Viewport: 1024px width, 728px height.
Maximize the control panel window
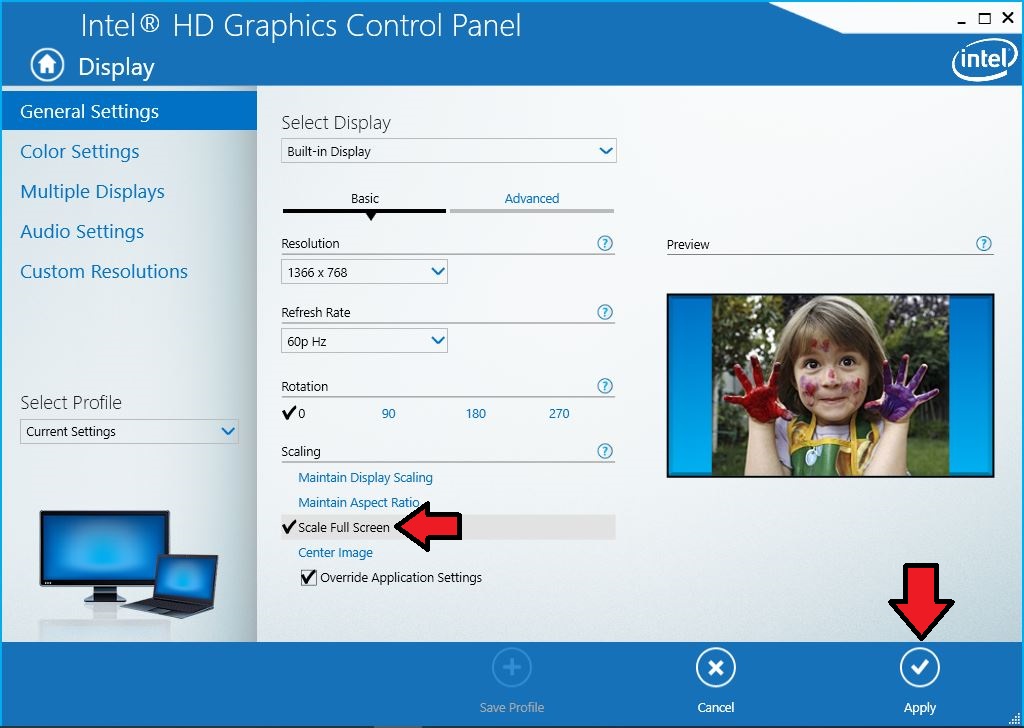tap(984, 18)
